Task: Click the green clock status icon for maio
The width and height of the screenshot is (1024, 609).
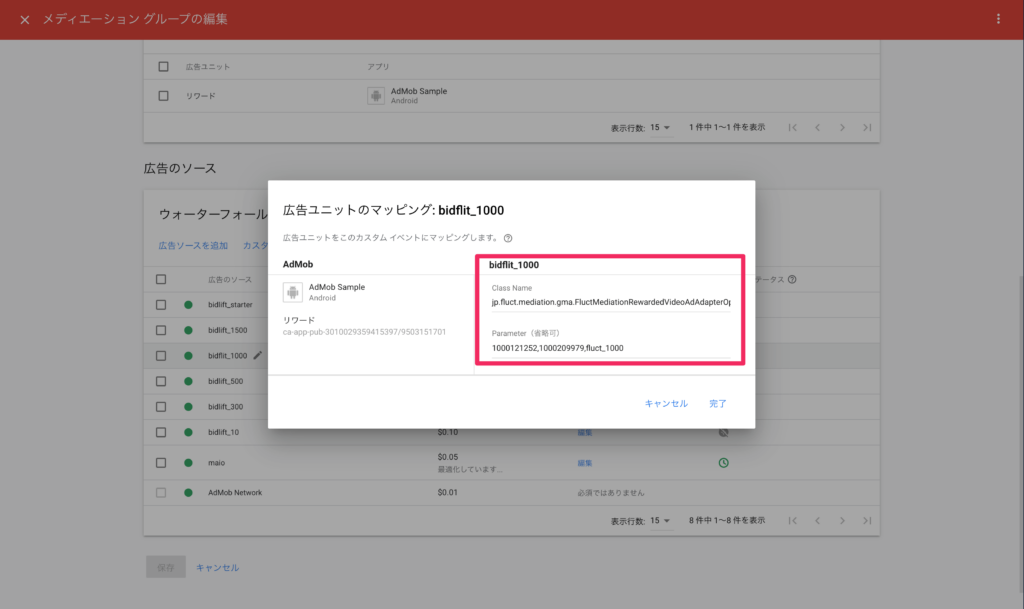Action: click(724, 463)
